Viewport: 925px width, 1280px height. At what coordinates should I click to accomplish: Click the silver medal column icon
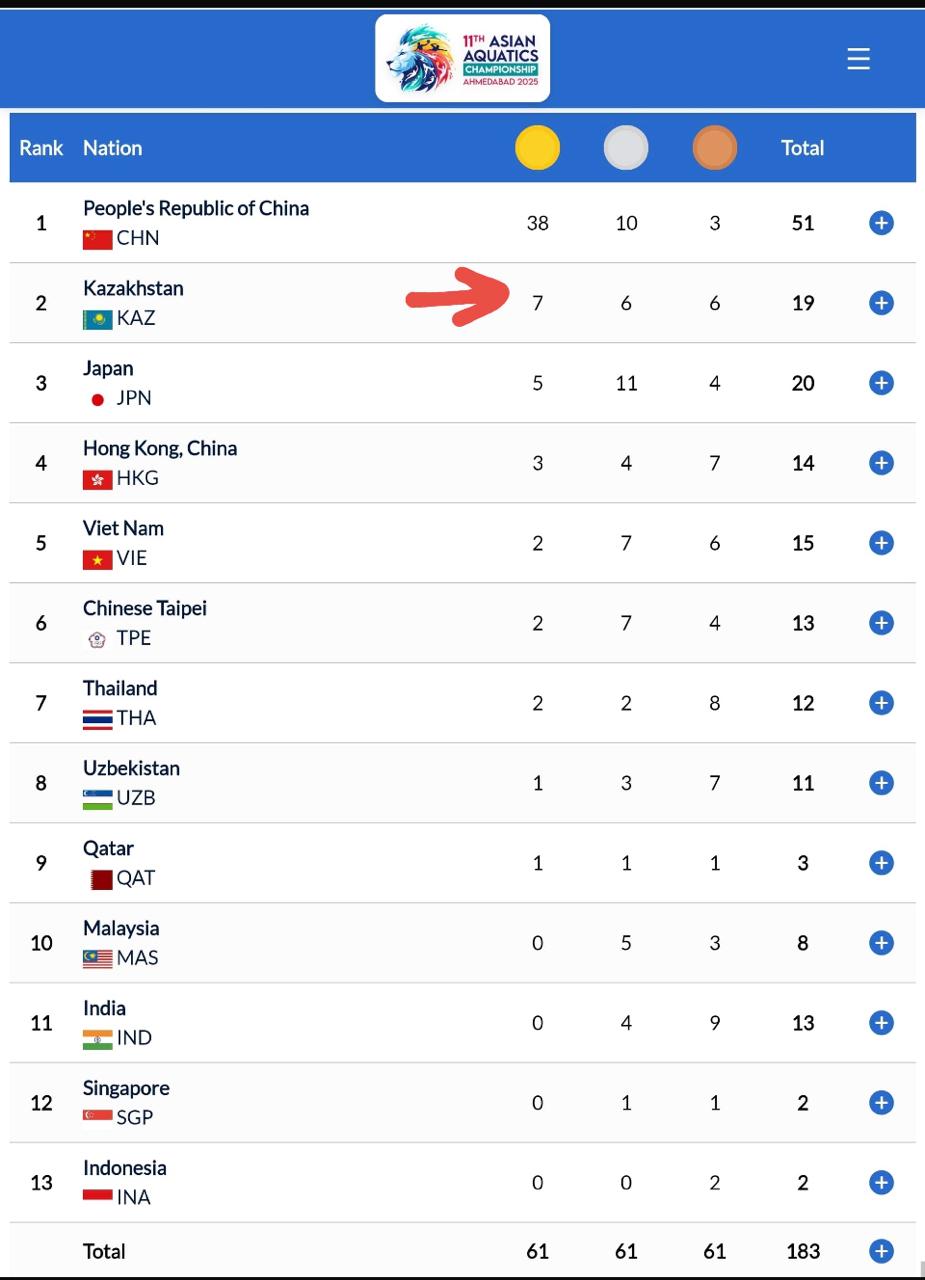pos(626,149)
